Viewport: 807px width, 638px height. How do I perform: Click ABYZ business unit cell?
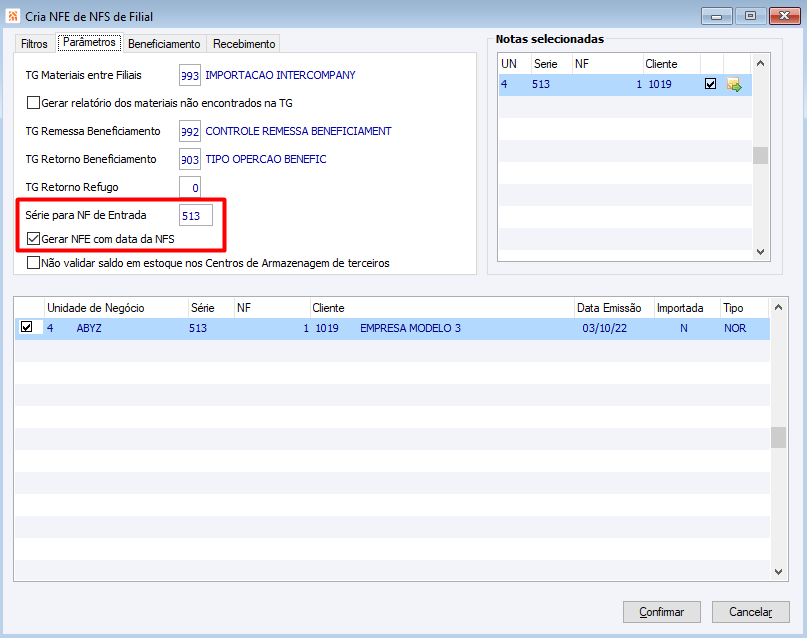(89, 328)
